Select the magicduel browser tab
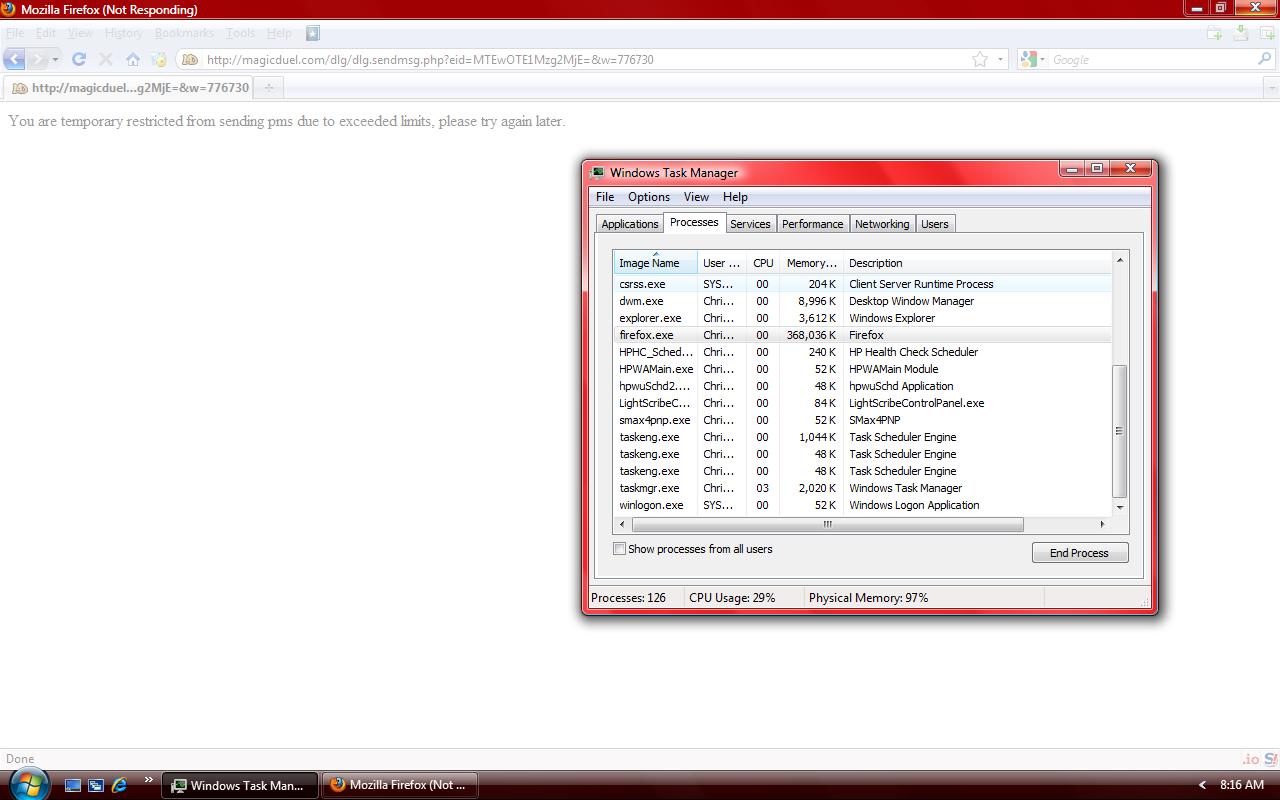The width and height of the screenshot is (1280, 800). [x=128, y=88]
